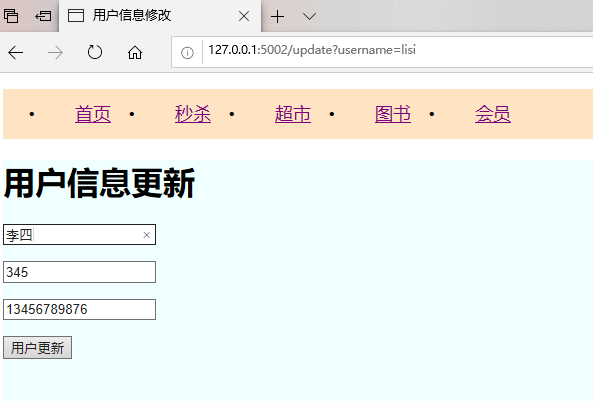Viewport: 593px width, 401px height.
Task: Clear the 李四 name field with X
Action: [x=147, y=235]
